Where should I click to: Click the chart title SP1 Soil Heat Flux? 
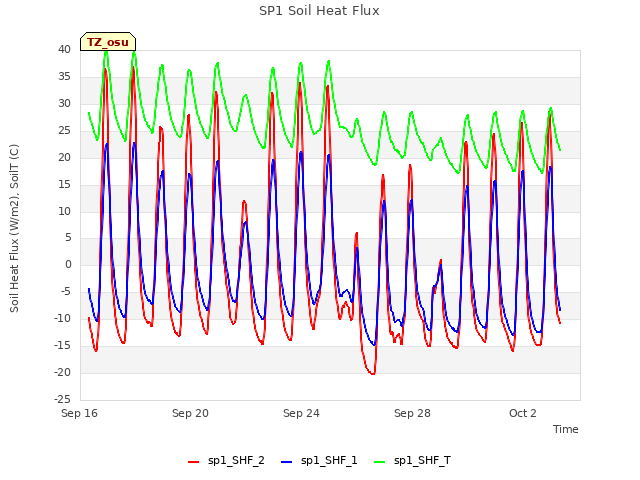click(319, 11)
